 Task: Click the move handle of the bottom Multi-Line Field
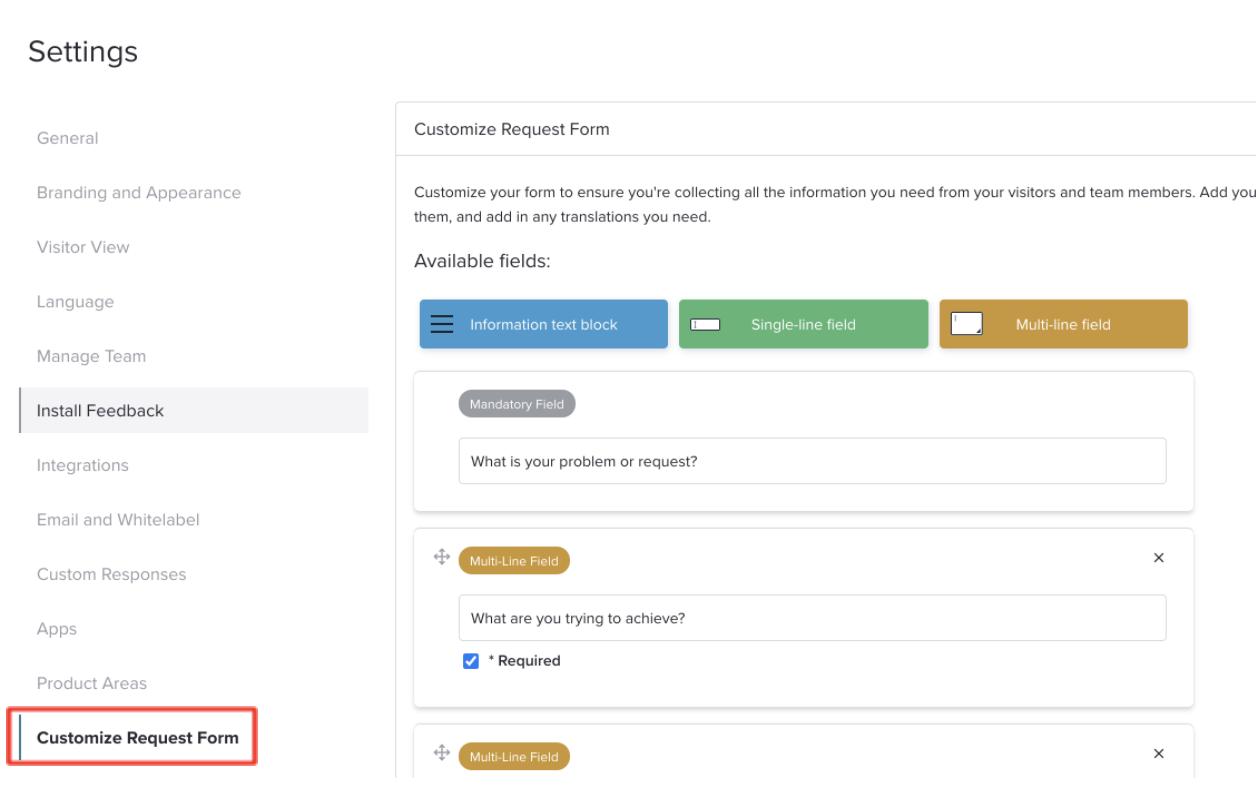[x=441, y=753]
